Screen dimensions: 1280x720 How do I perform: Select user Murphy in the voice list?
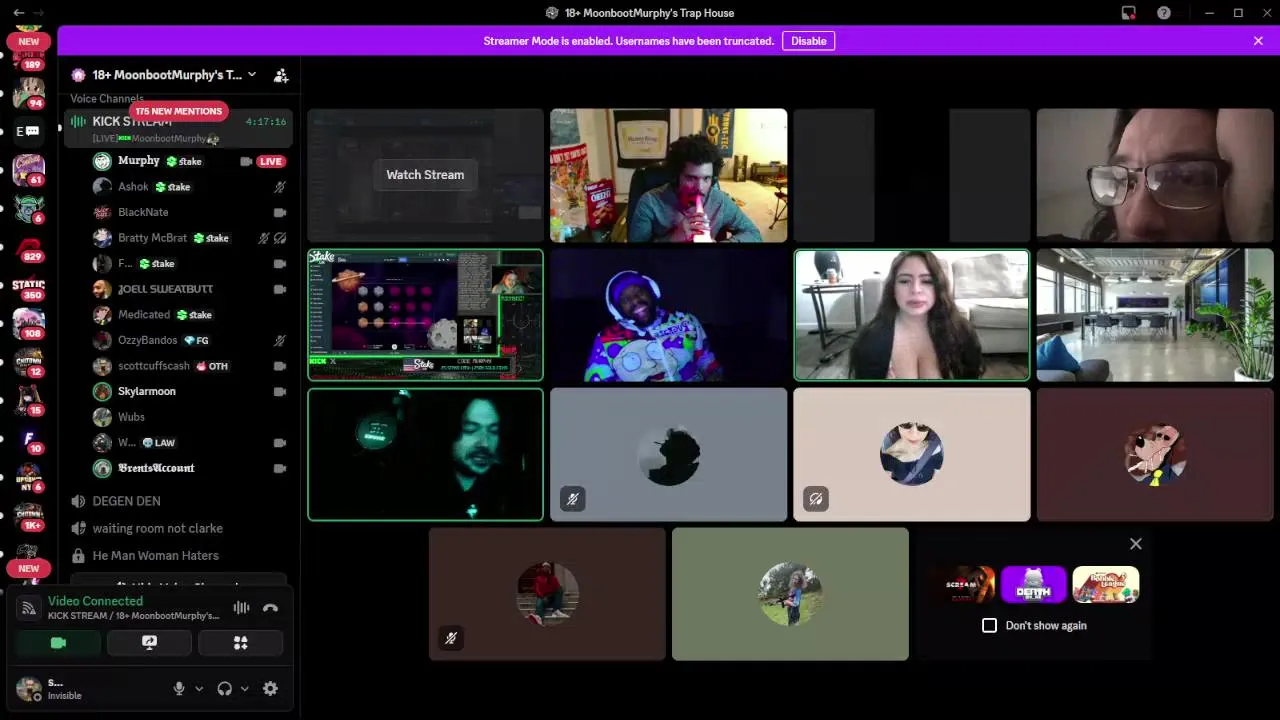[139, 161]
